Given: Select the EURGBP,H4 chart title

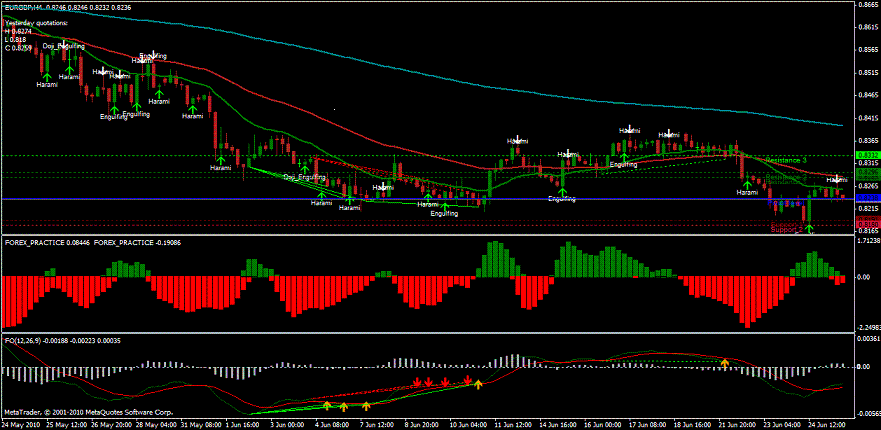Looking at the screenshot, I should click(x=29, y=7).
